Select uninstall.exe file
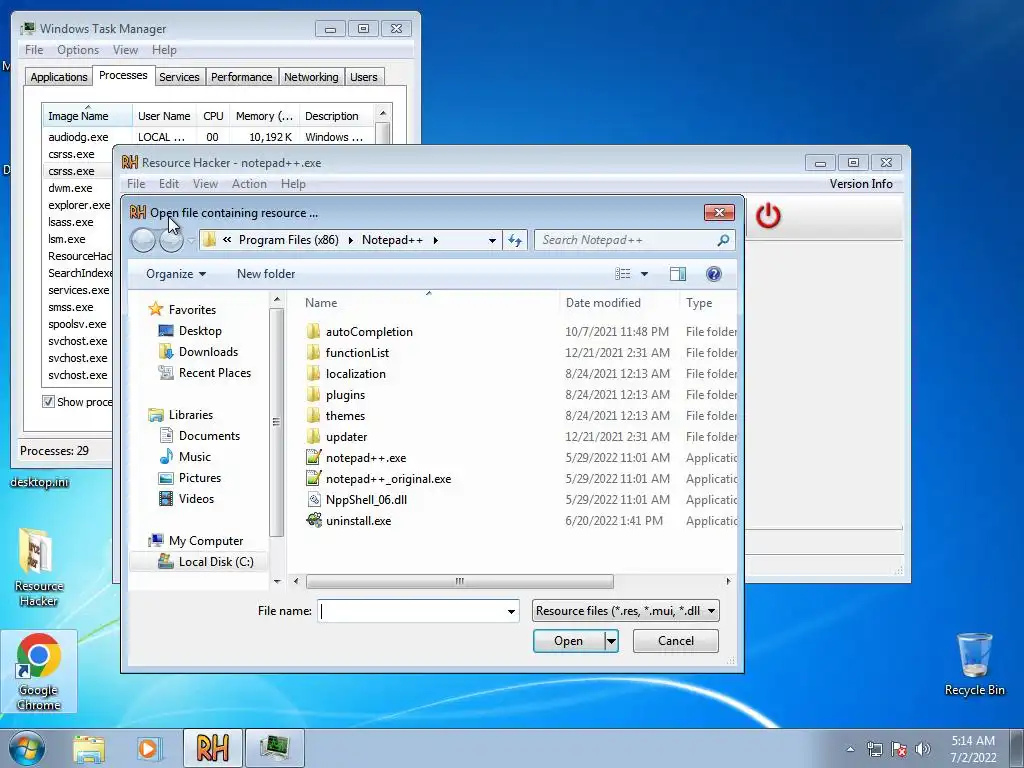 click(x=359, y=520)
